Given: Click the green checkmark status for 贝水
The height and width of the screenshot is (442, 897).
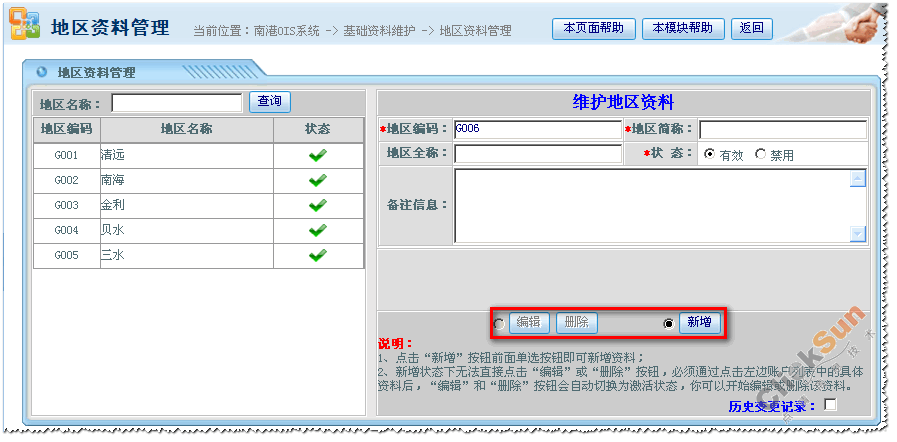Looking at the screenshot, I should [x=317, y=230].
